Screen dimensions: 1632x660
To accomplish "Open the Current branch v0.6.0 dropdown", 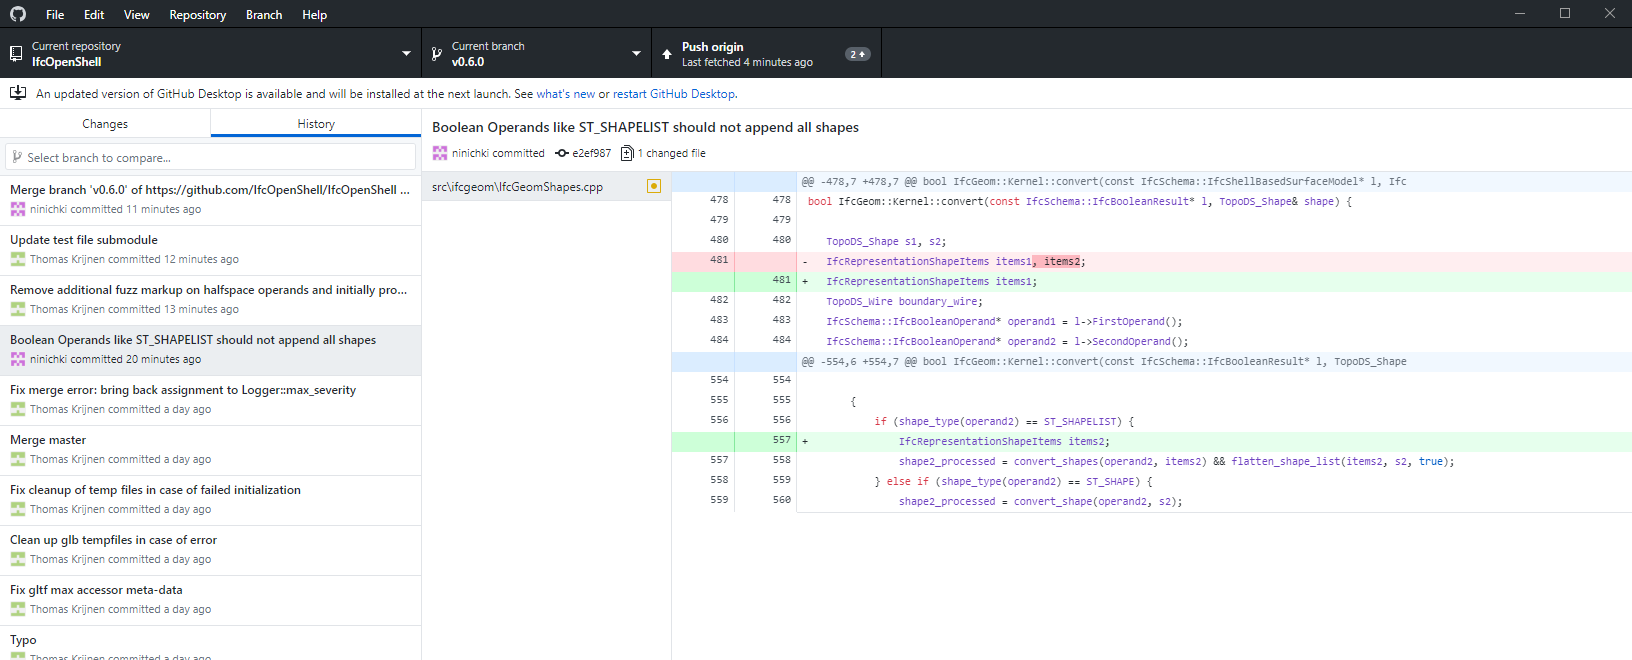I will pyautogui.click(x=536, y=53).
